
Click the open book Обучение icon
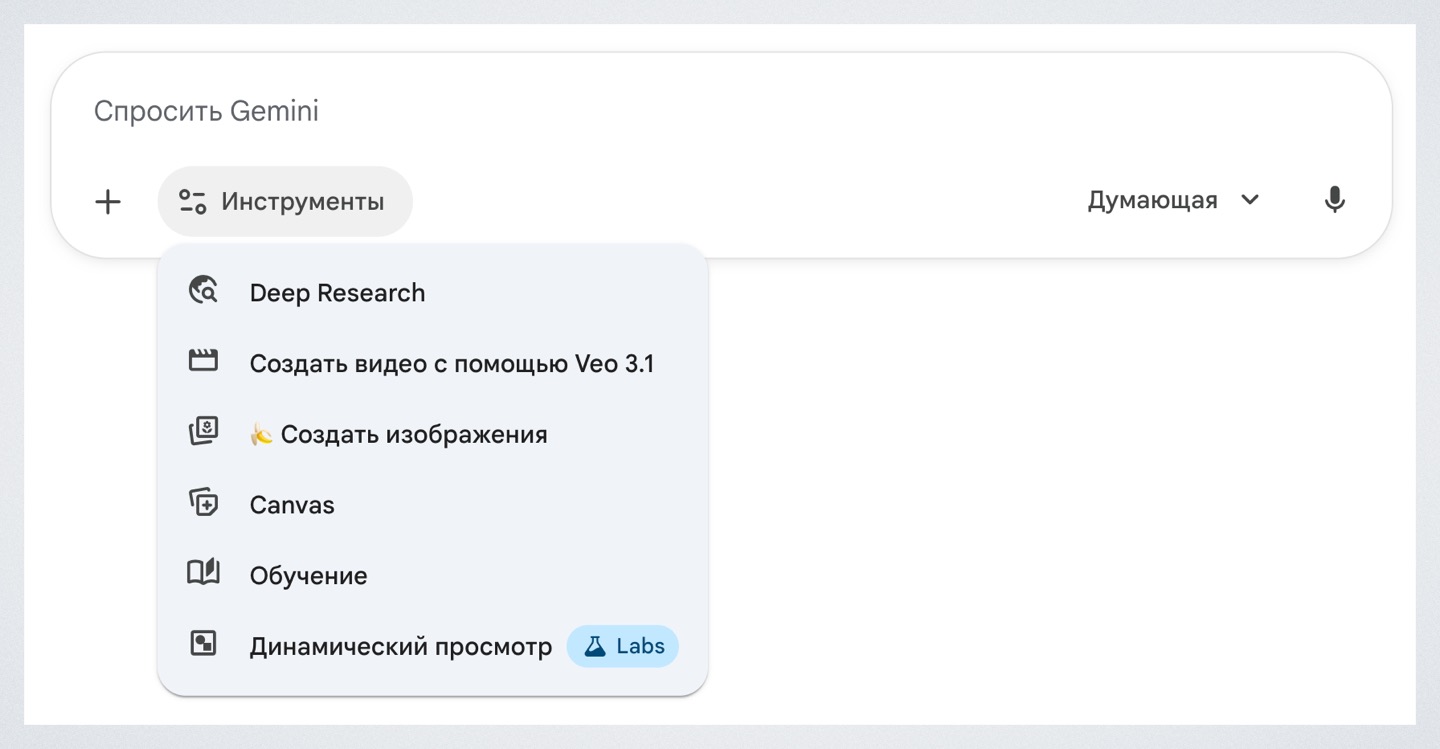[x=203, y=574]
